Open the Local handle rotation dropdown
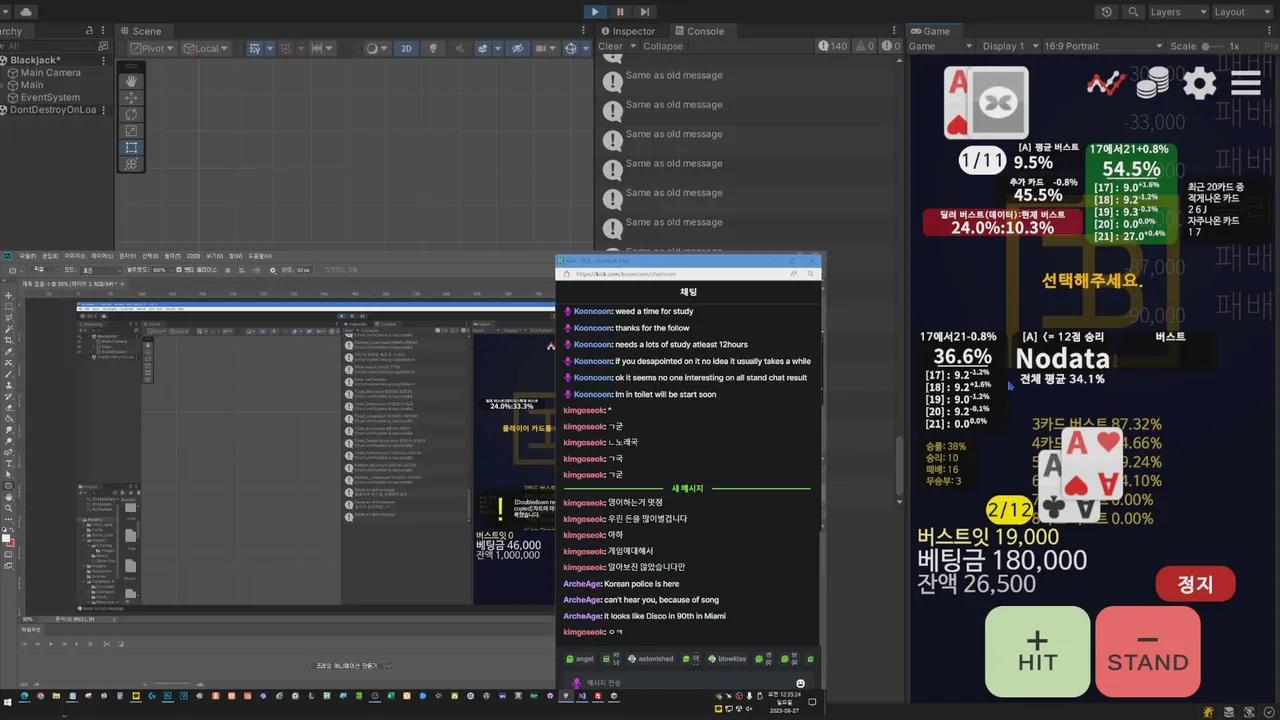 tap(206, 48)
